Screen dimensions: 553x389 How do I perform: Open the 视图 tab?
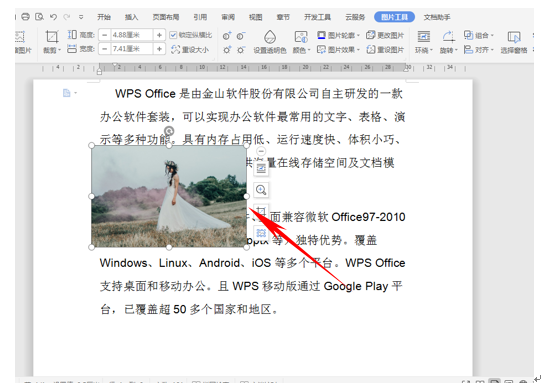[255, 17]
